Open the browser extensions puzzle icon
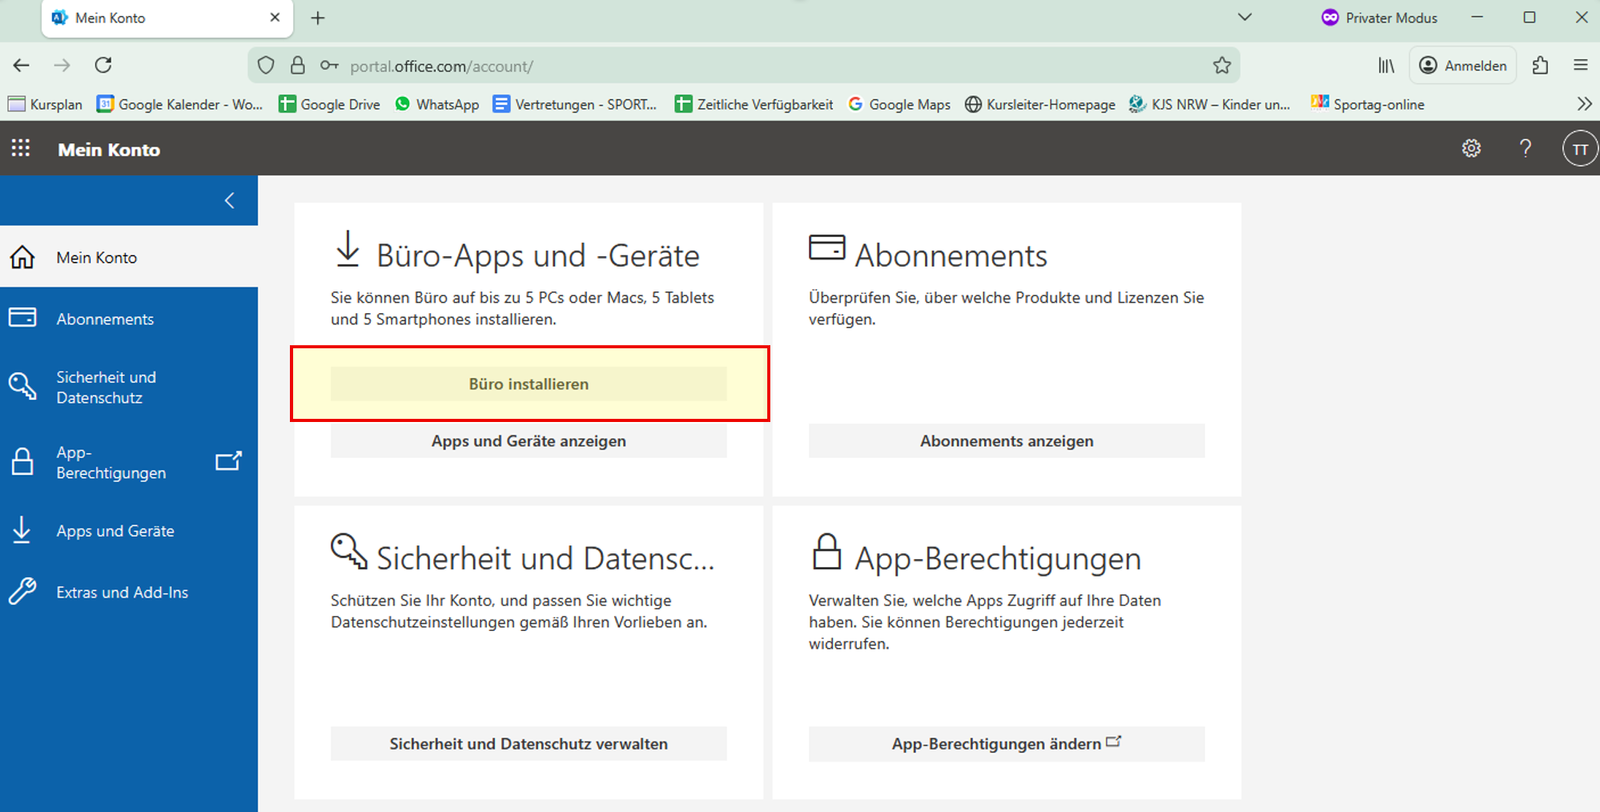The width and height of the screenshot is (1600, 812). point(1540,66)
